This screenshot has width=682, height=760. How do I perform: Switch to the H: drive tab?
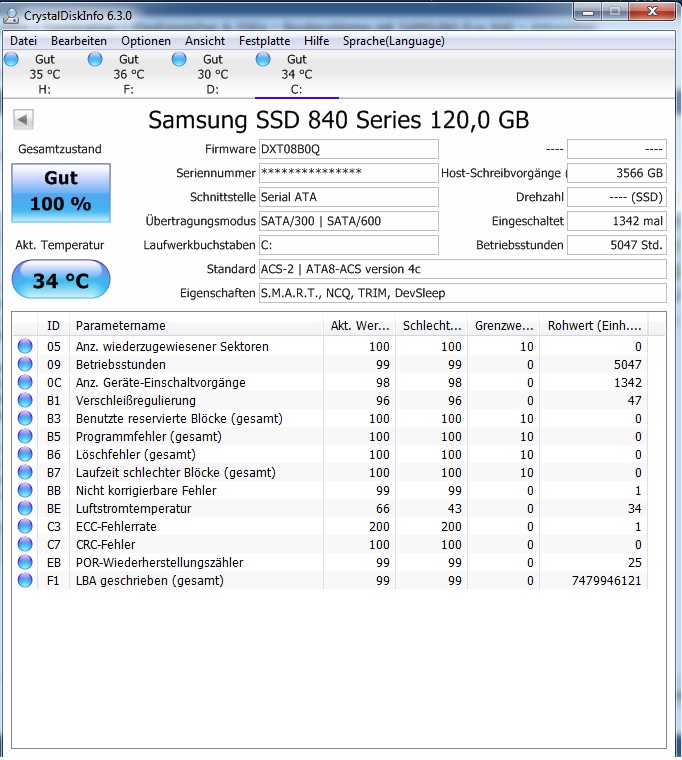coord(45,74)
